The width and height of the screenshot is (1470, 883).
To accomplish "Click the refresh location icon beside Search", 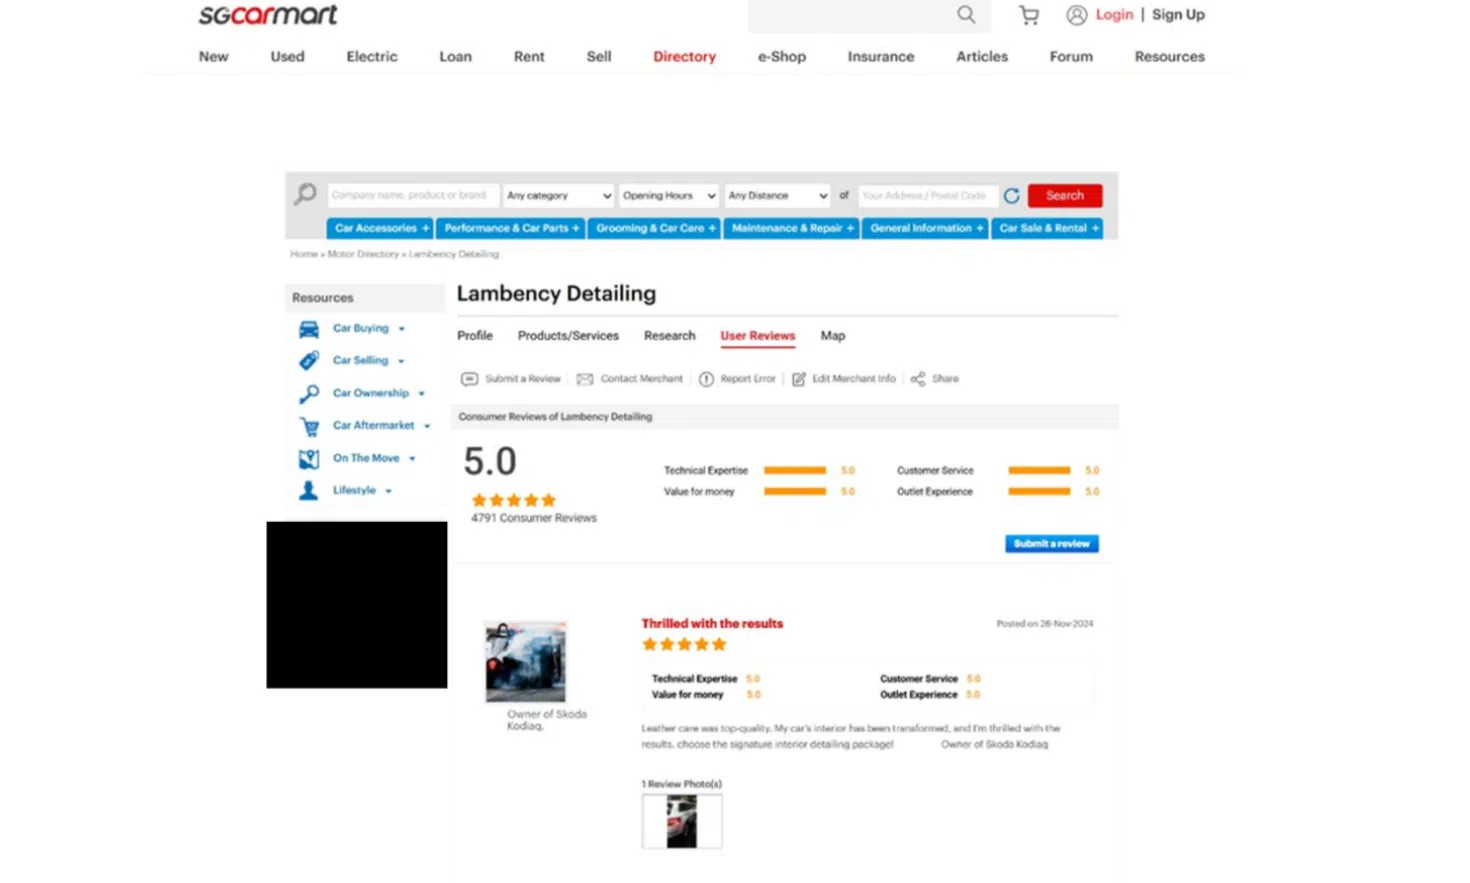I will 1011,196.
